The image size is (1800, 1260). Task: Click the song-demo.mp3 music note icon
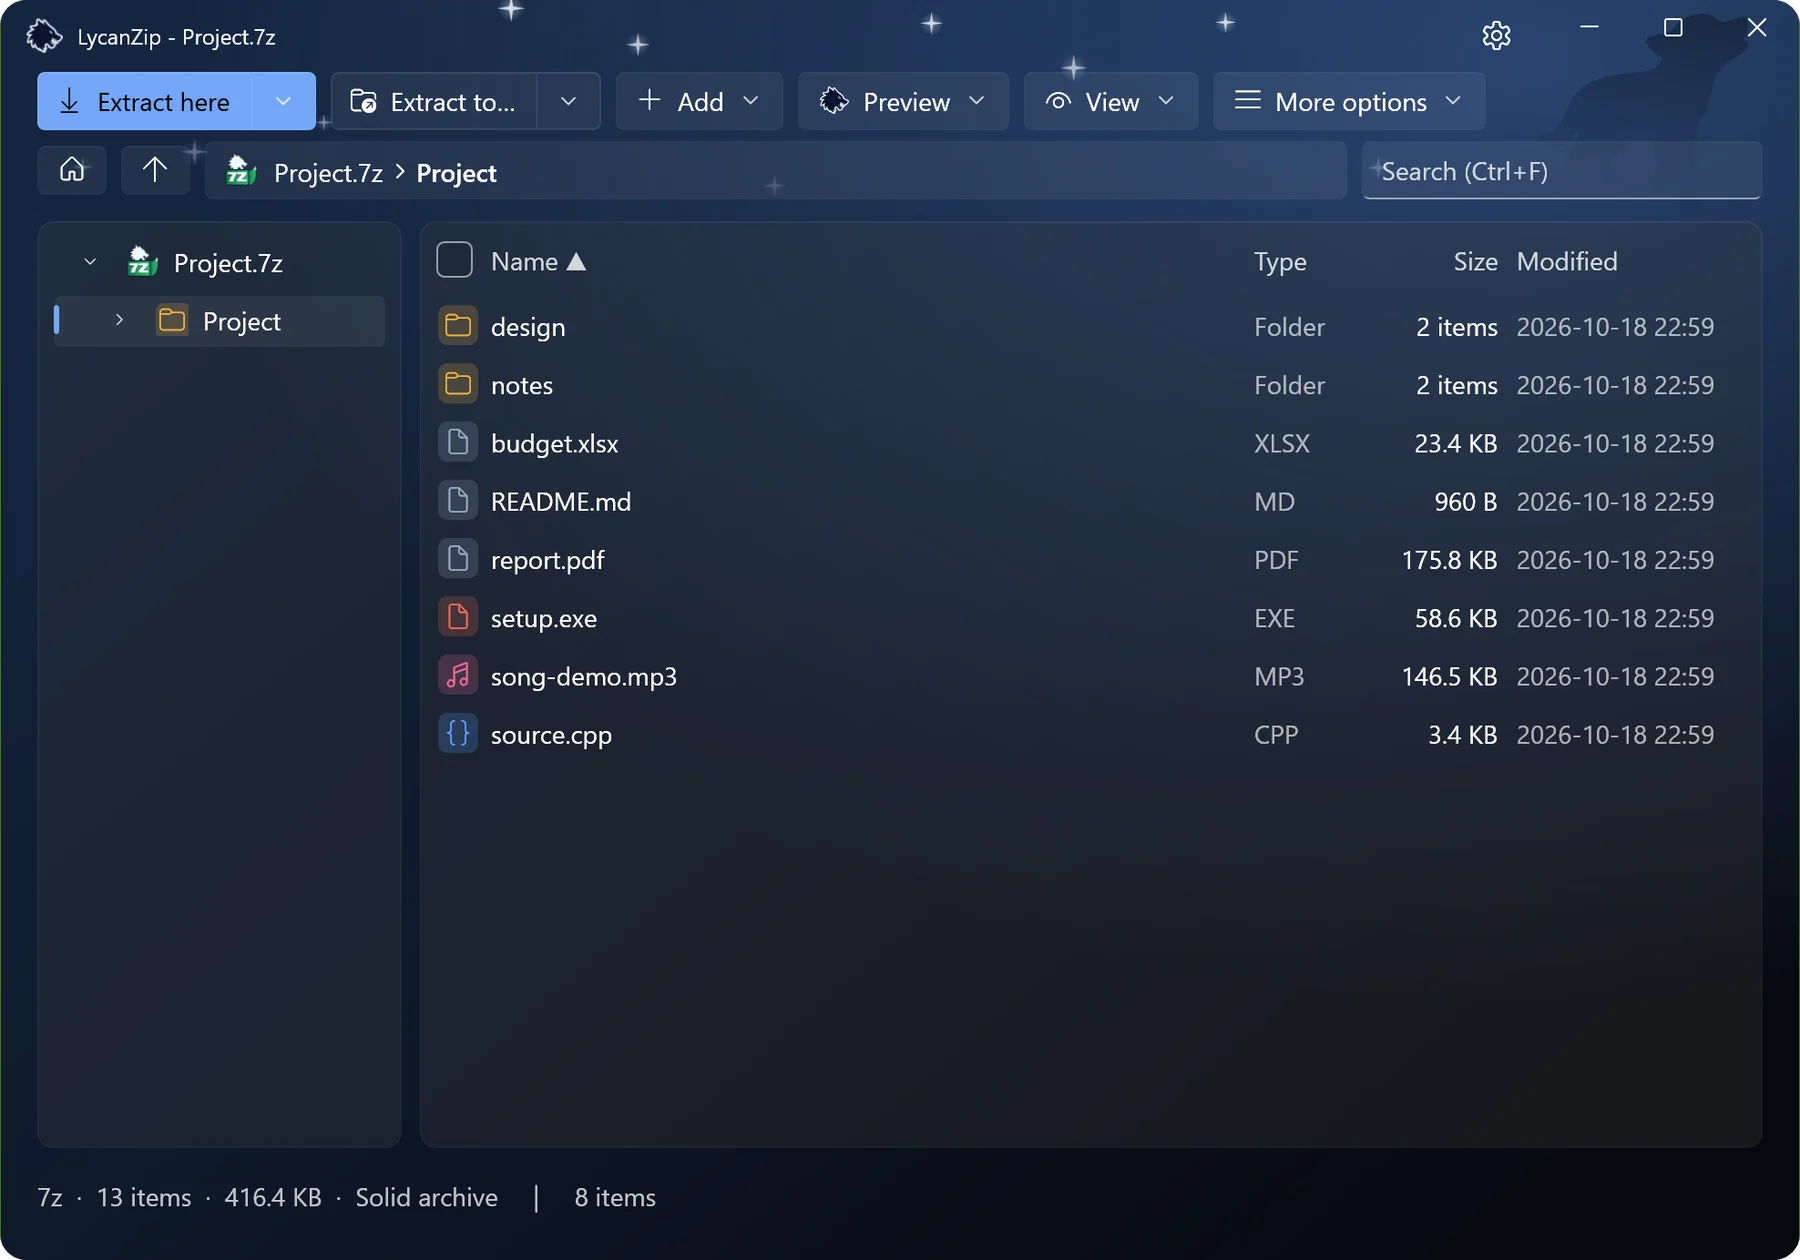(458, 676)
